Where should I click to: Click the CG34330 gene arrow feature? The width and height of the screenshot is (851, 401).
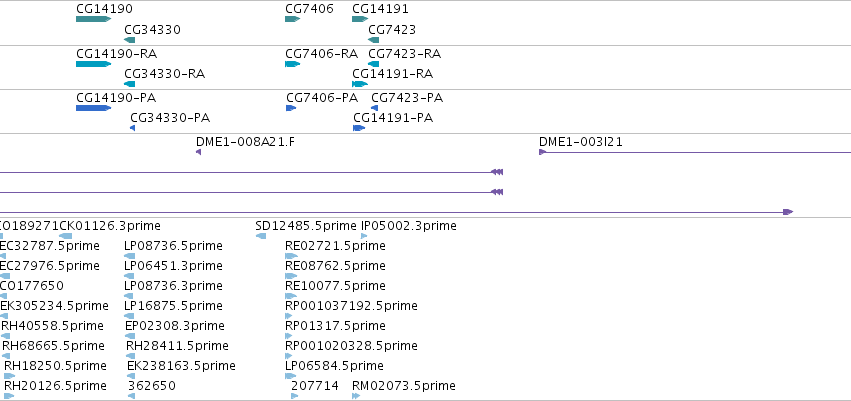pyautogui.click(x=130, y=40)
